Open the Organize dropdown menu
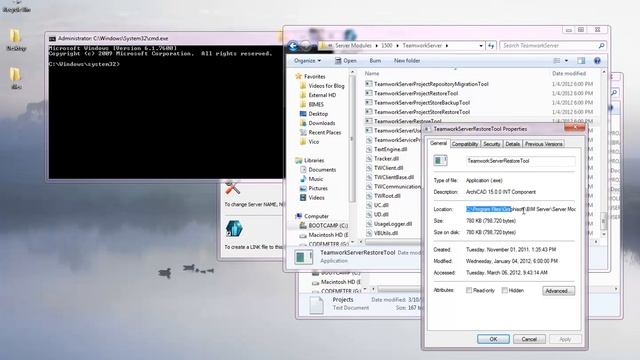This screenshot has height=360, width=640. pos(307,60)
